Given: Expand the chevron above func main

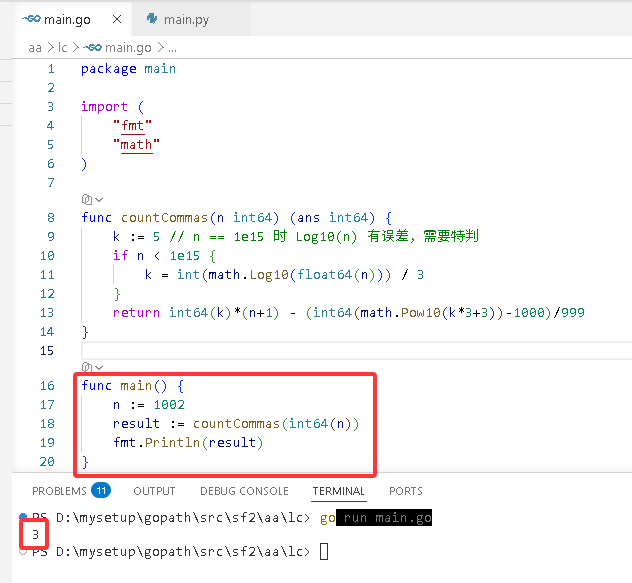Looking at the screenshot, I should point(99,367).
